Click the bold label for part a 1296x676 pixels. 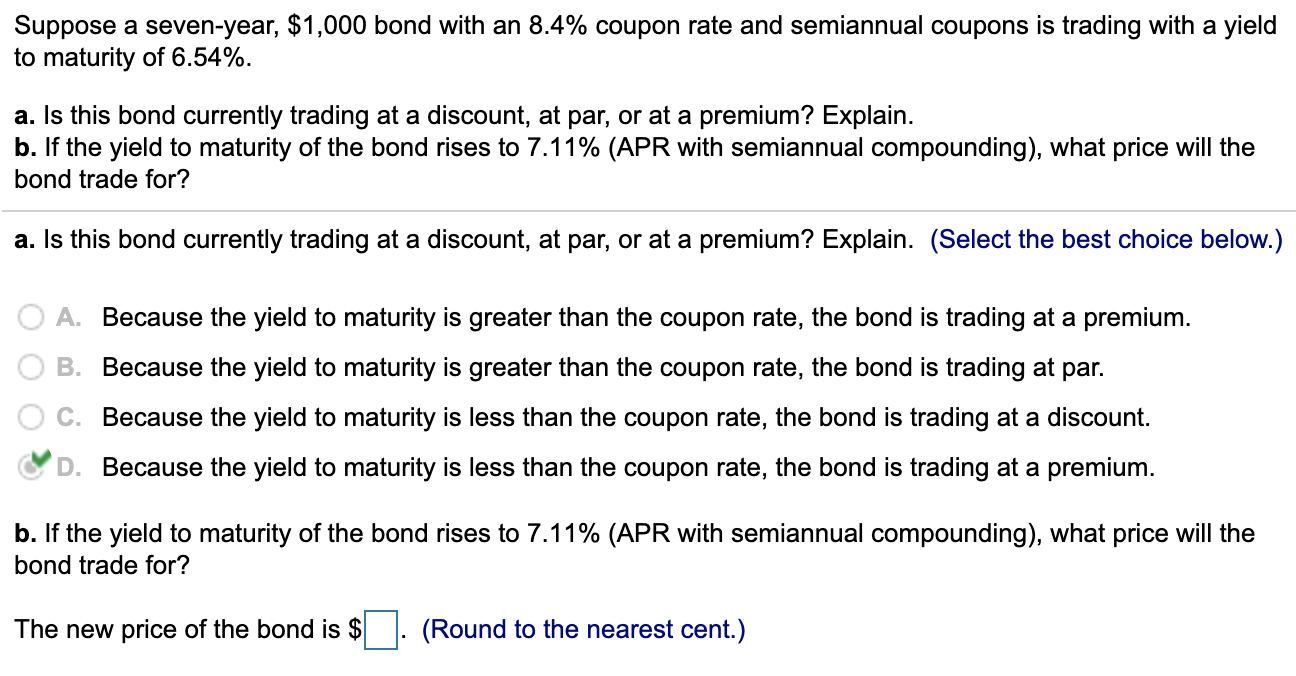(x=21, y=239)
